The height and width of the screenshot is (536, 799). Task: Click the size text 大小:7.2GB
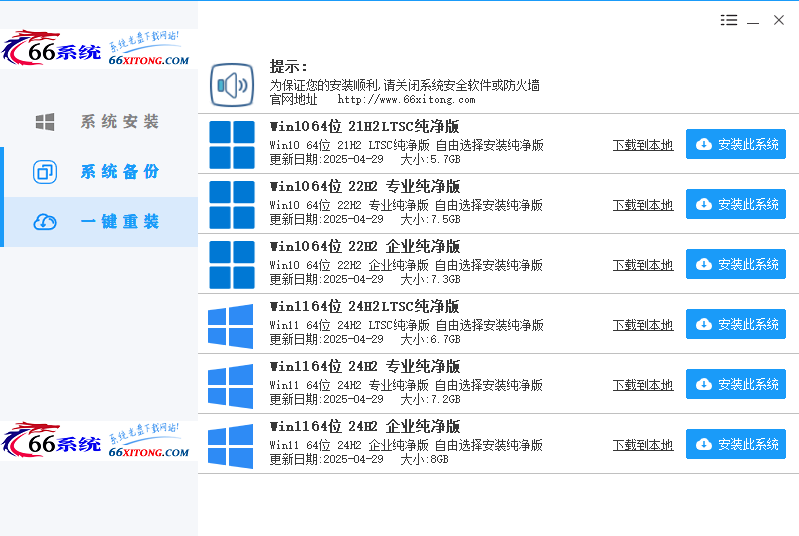(x=431, y=400)
